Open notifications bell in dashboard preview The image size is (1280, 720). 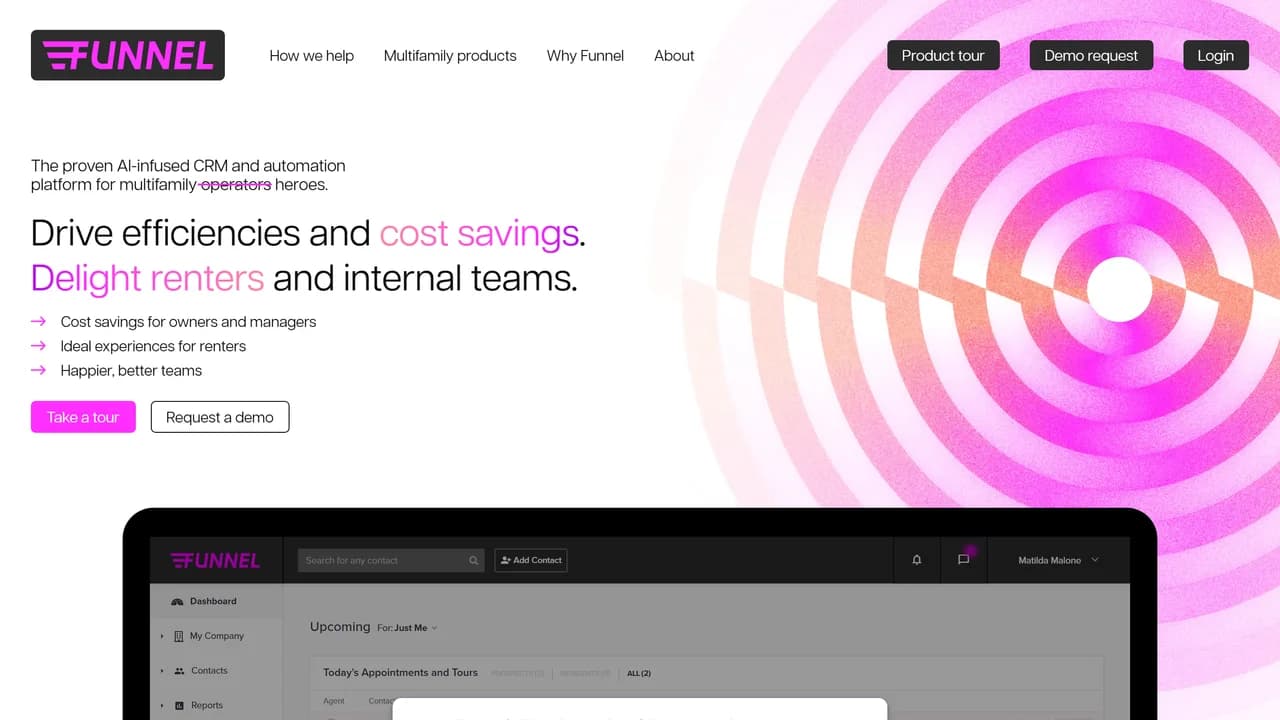(917, 560)
